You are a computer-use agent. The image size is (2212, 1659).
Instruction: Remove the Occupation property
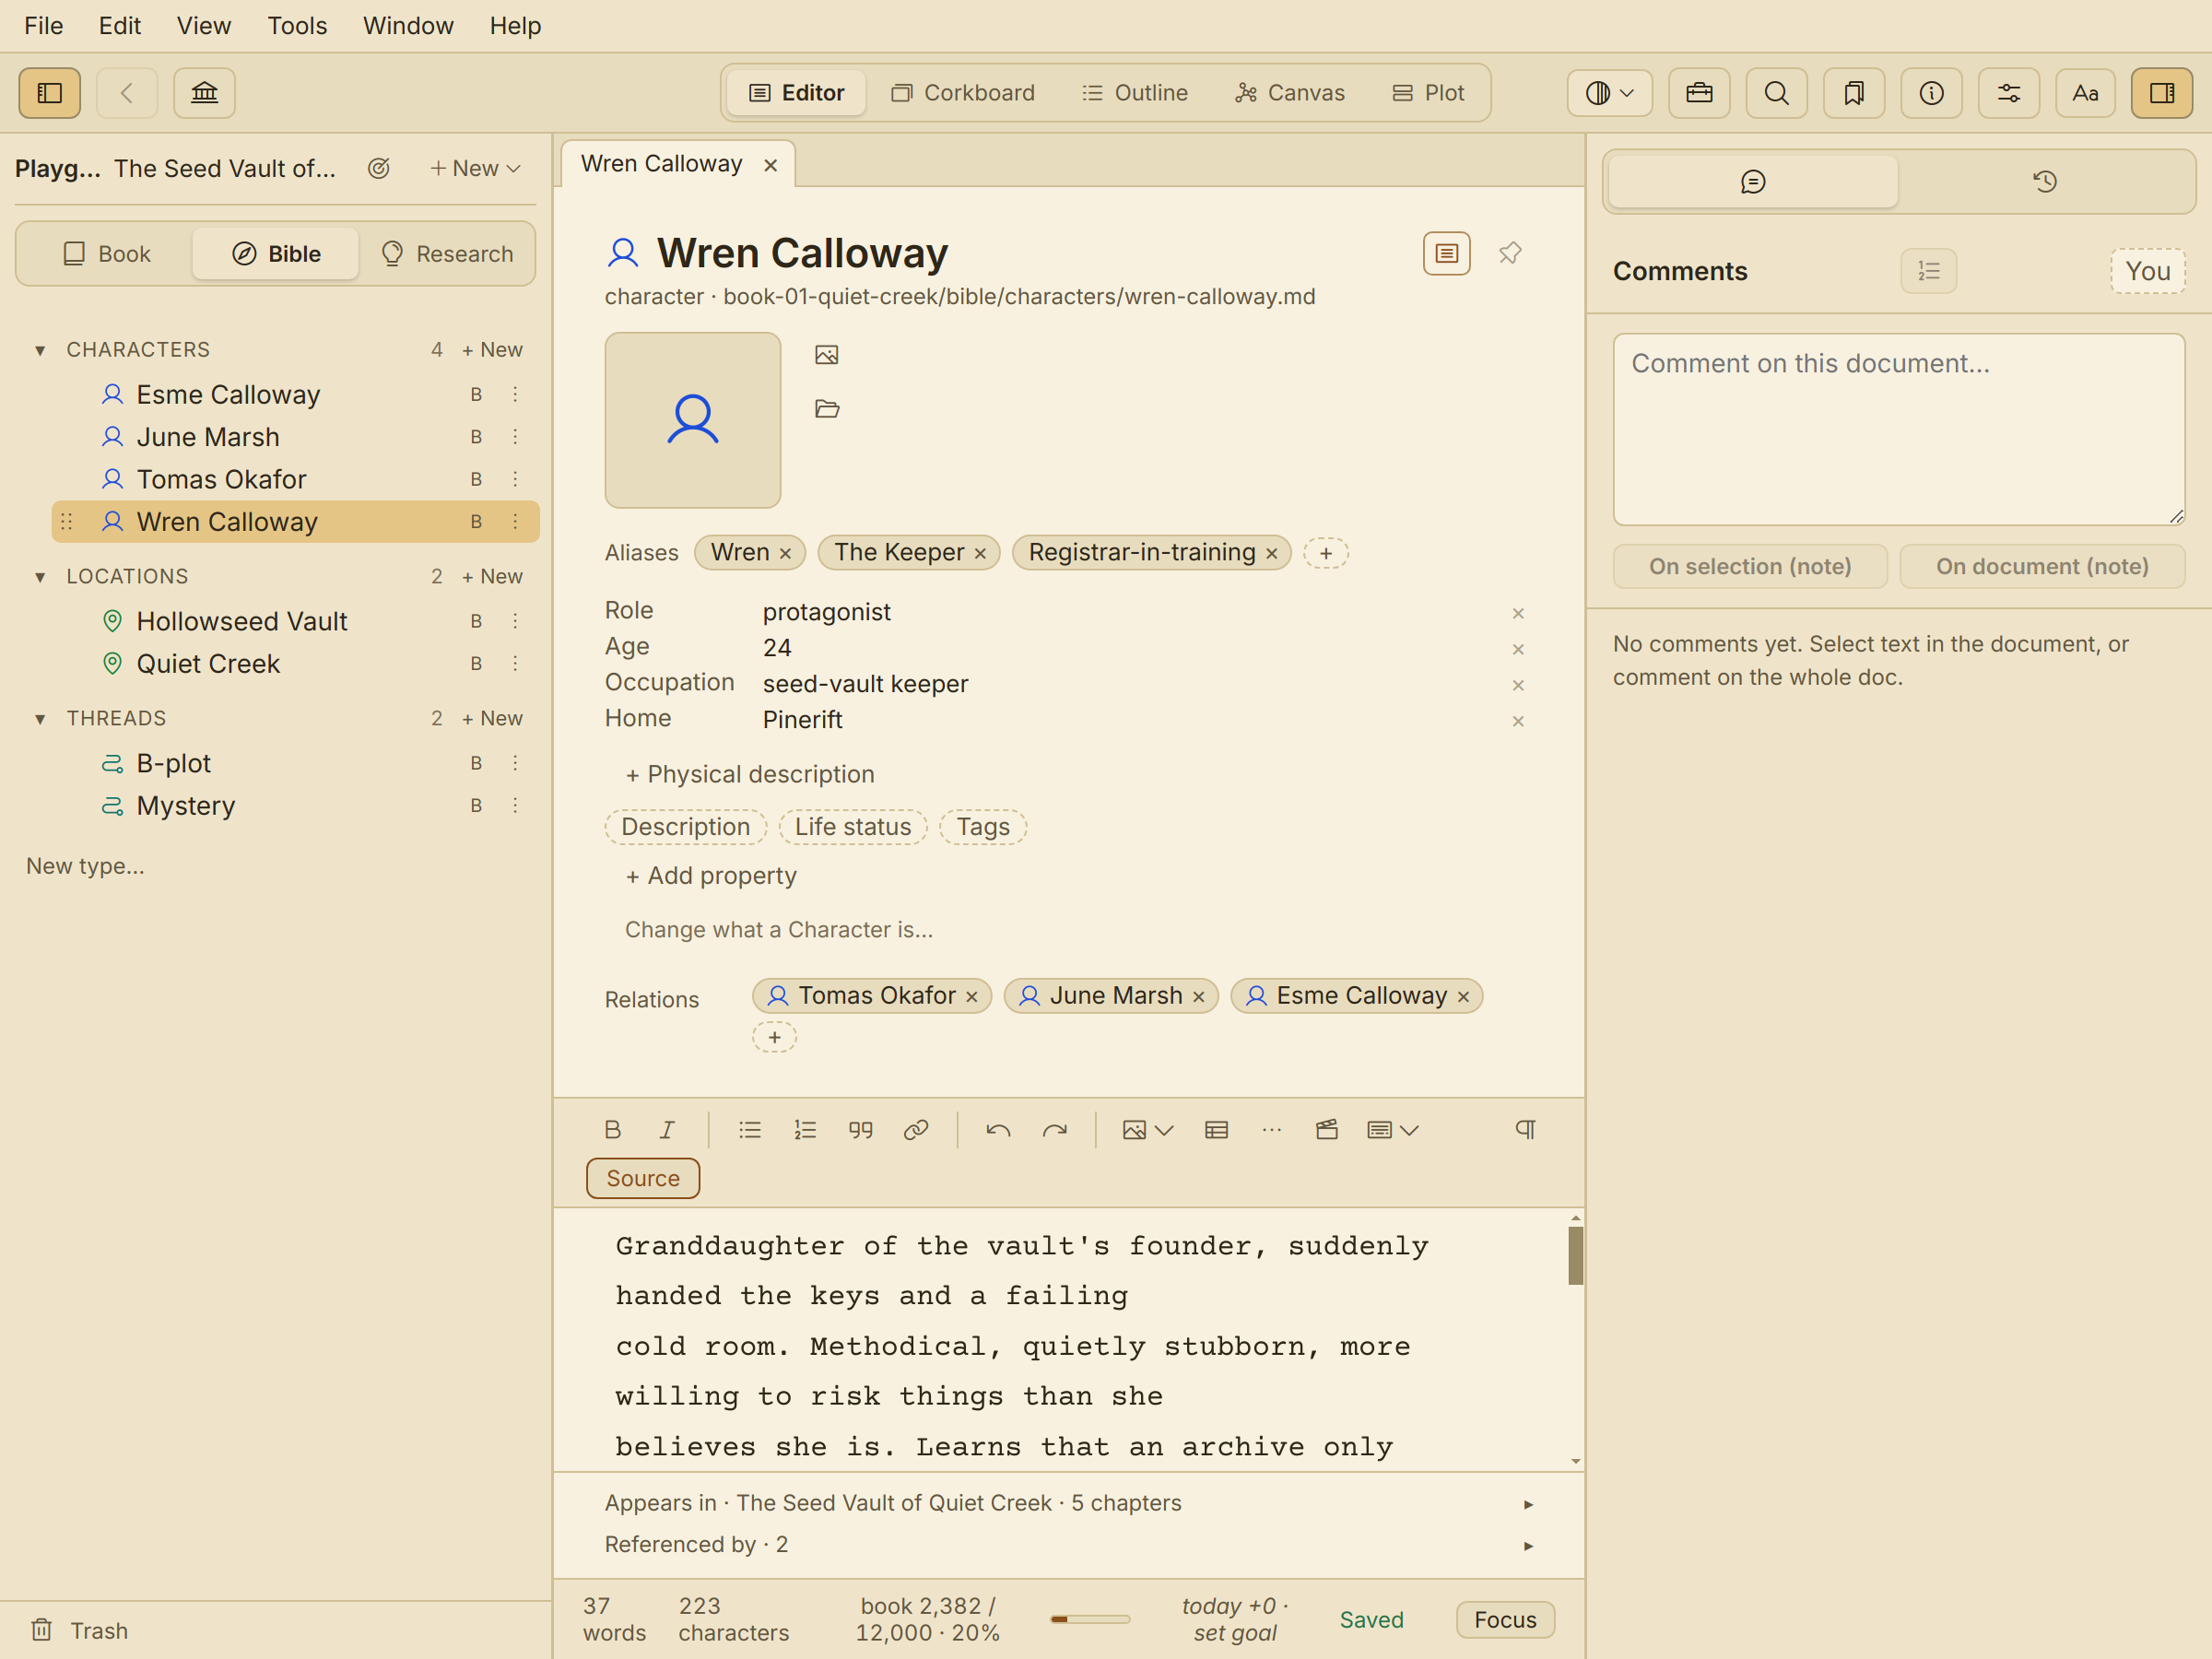tap(1518, 685)
